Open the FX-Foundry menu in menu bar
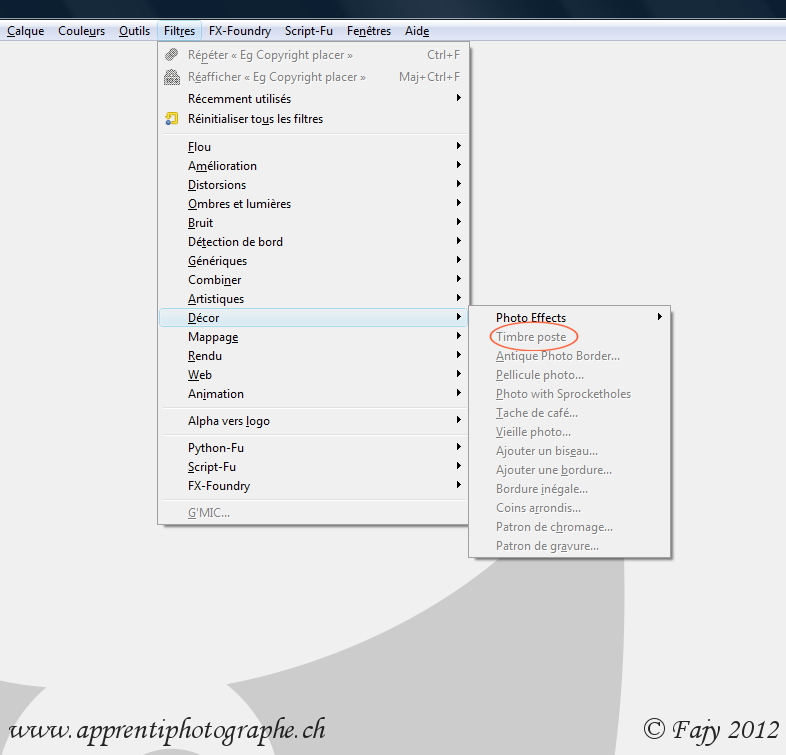 point(239,31)
